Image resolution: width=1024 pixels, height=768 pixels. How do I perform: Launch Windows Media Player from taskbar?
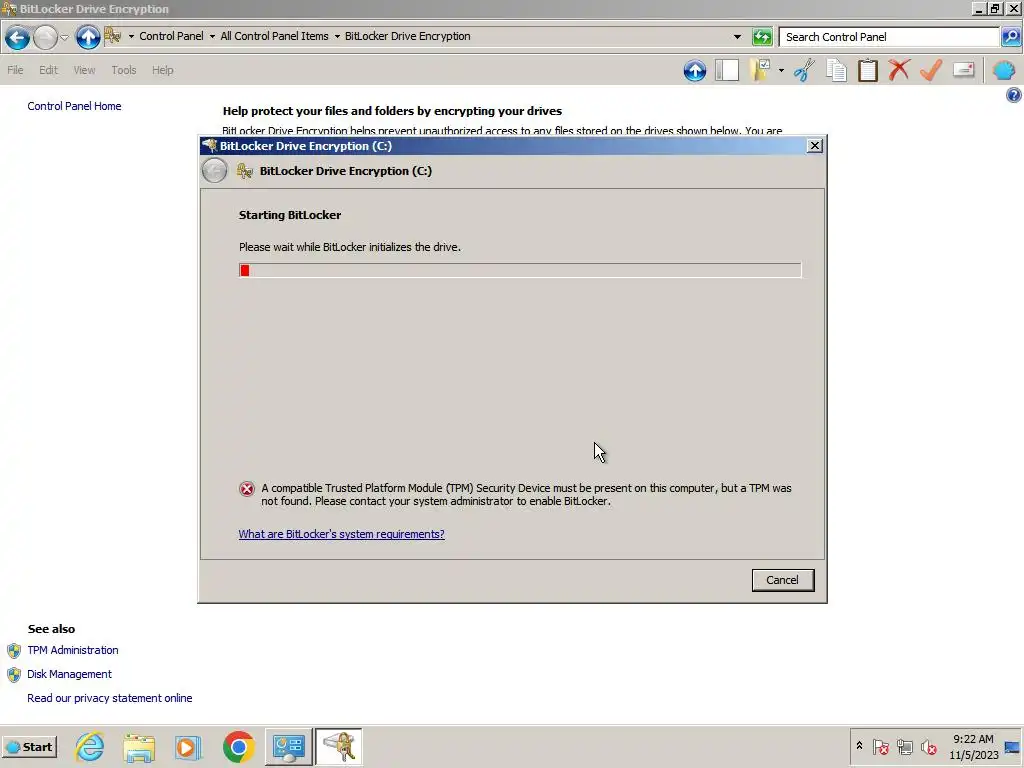pyautogui.click(x=188, y=747)
